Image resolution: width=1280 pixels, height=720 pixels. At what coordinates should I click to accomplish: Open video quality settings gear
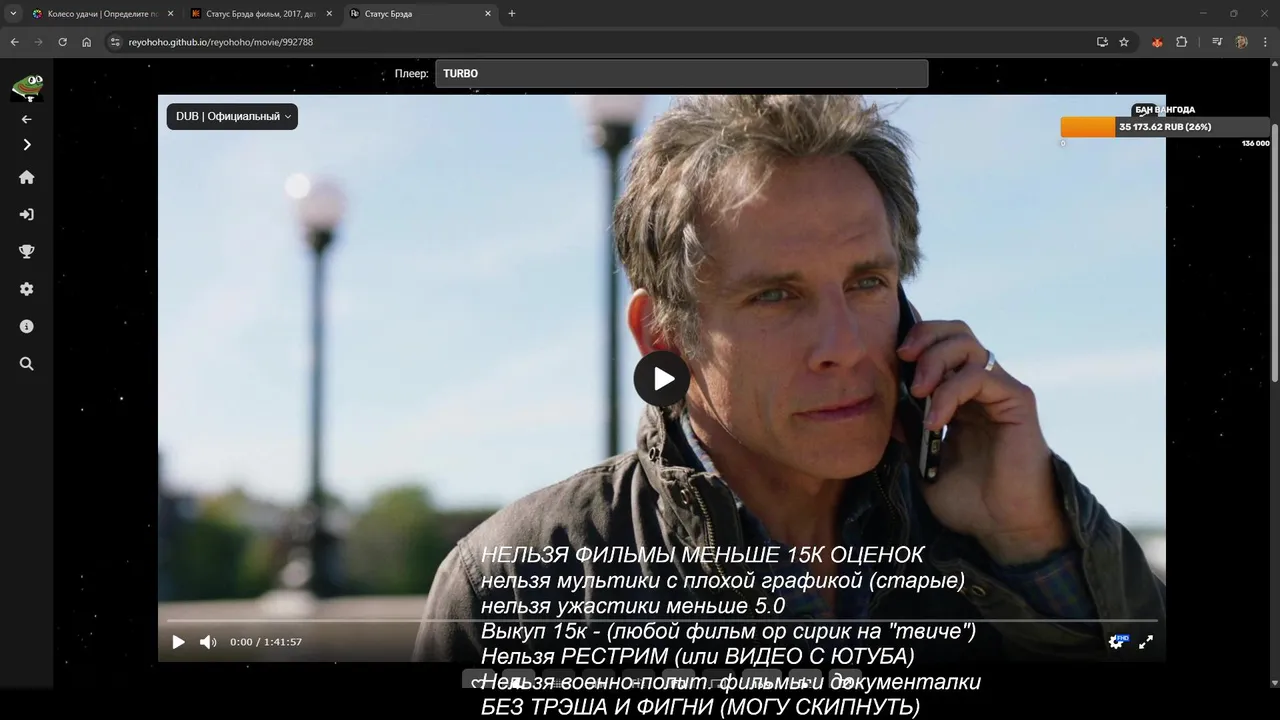coord(1116,642)
